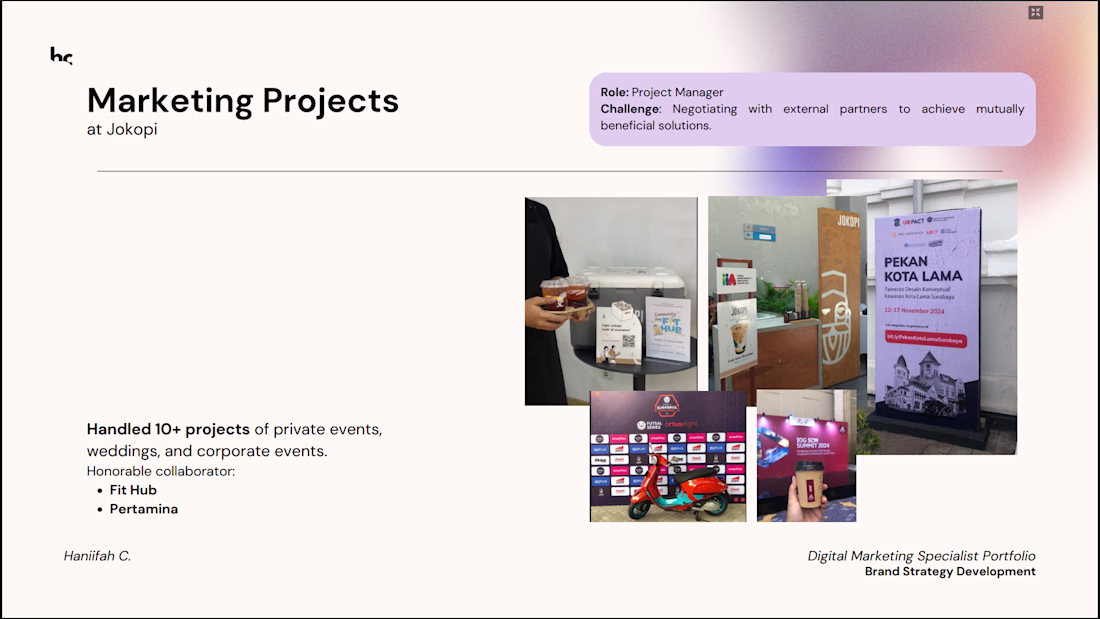
Task: Open the red scooter futsal backdrop photo
Action: [668, 456]
